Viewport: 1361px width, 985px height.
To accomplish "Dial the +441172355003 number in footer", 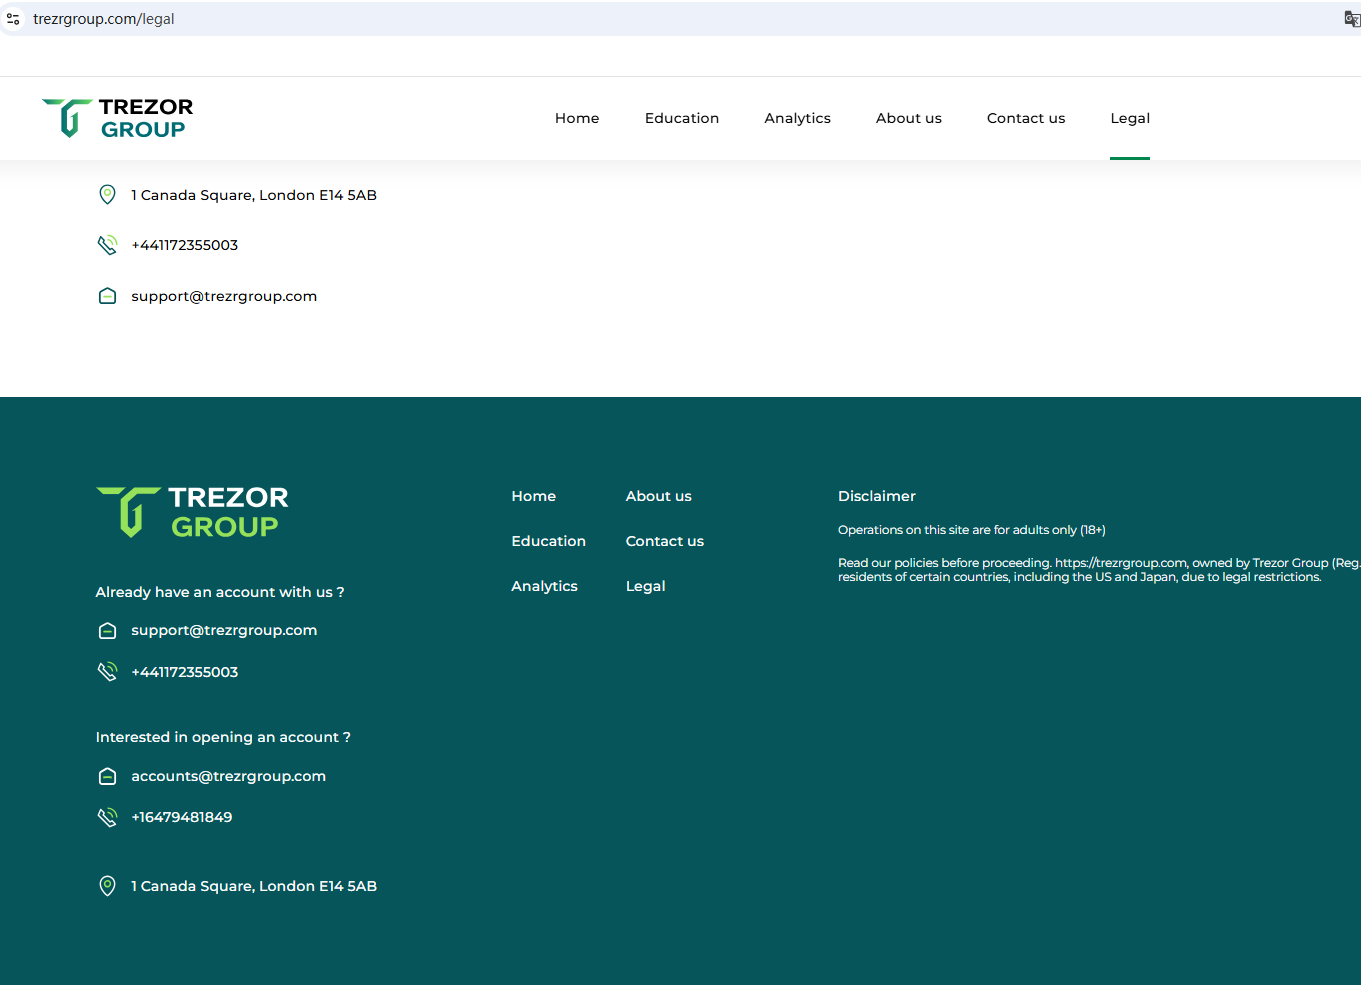I will [184, 672].
